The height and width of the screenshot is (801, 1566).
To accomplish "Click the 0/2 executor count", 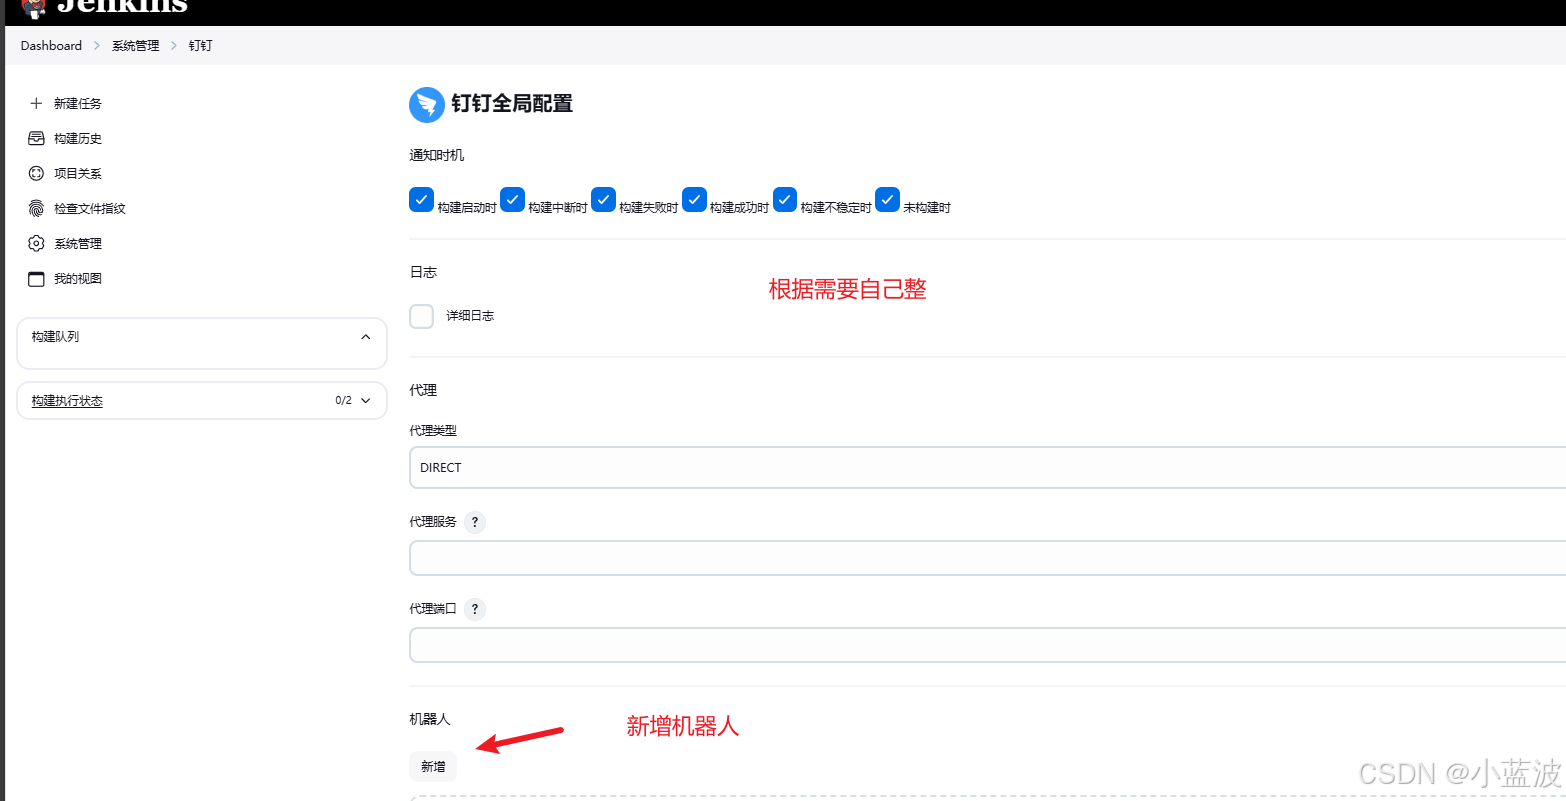I will [343, 400].
